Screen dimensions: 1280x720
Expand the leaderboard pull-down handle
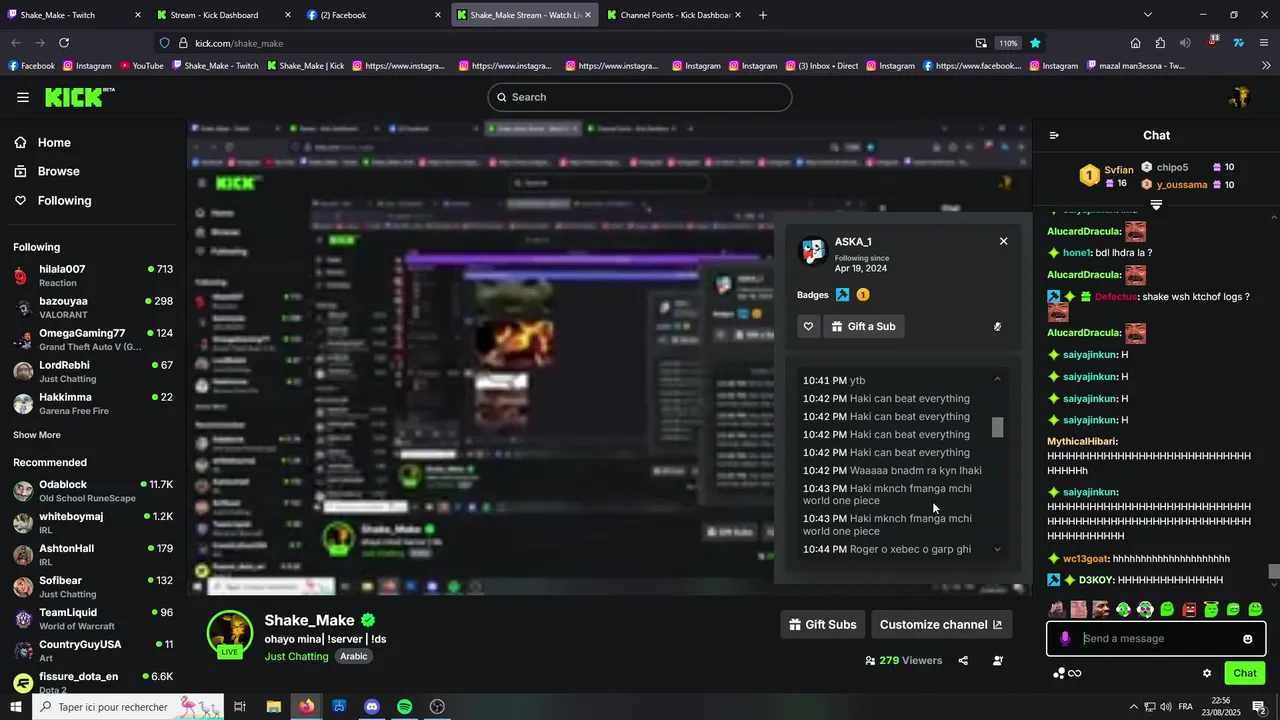[x=1156, y=204]
